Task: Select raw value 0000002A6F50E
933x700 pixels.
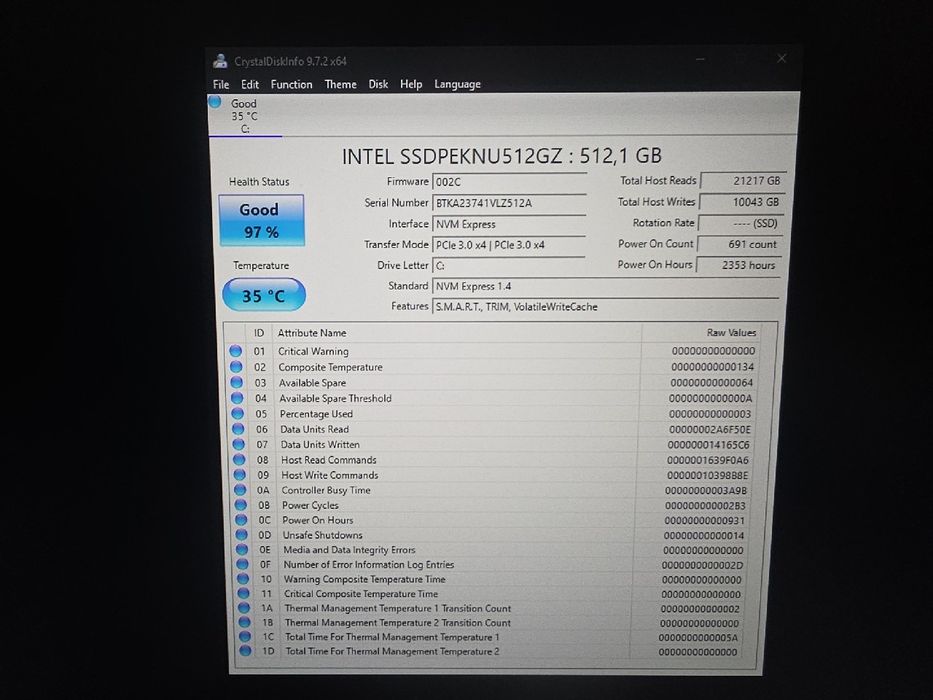Action: click(x=710, y=429)
